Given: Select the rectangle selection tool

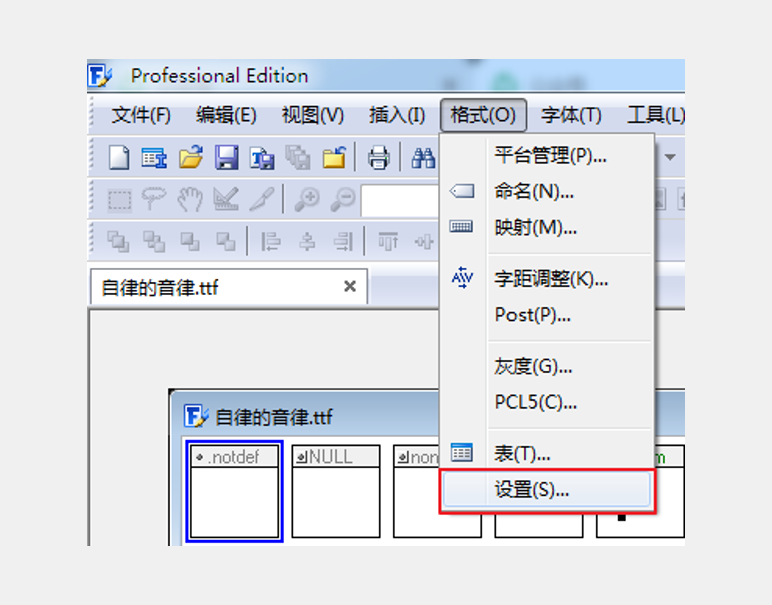Looking at the screenshot, I should (119, 200).
